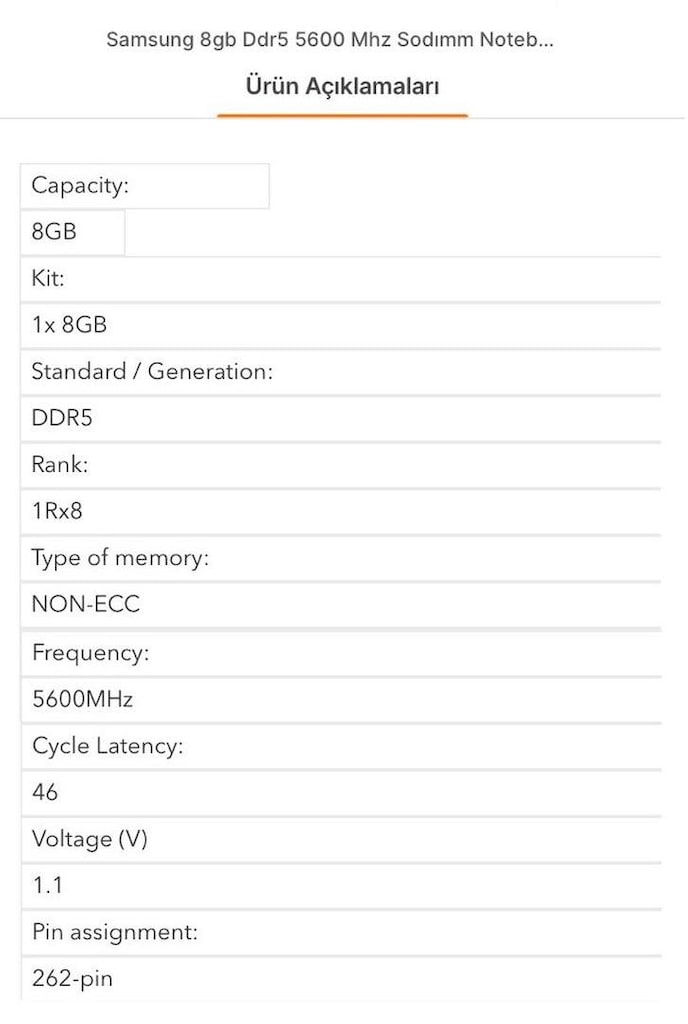Select the Pin assignment label row
This screenshot has width=688, height=1024.
click(x=341, y=933)
